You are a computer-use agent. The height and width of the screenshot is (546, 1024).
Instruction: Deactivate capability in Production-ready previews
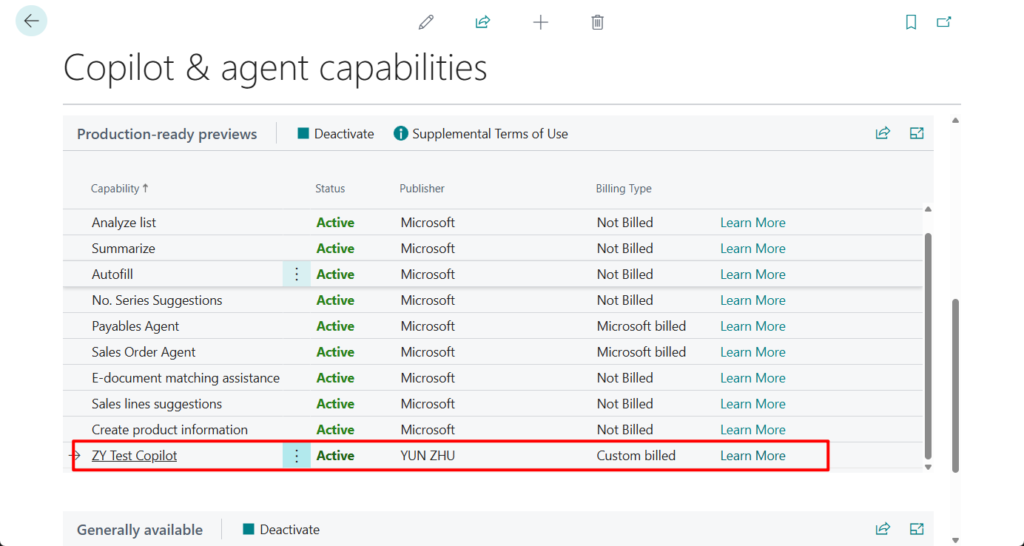(x=336, y=134)
